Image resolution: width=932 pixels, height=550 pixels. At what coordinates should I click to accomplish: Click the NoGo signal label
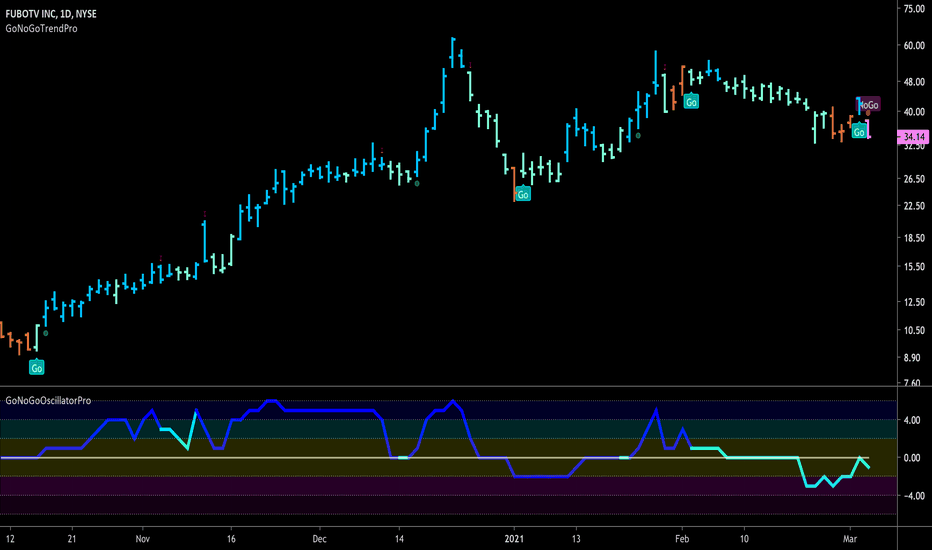(x=868, y=105)
